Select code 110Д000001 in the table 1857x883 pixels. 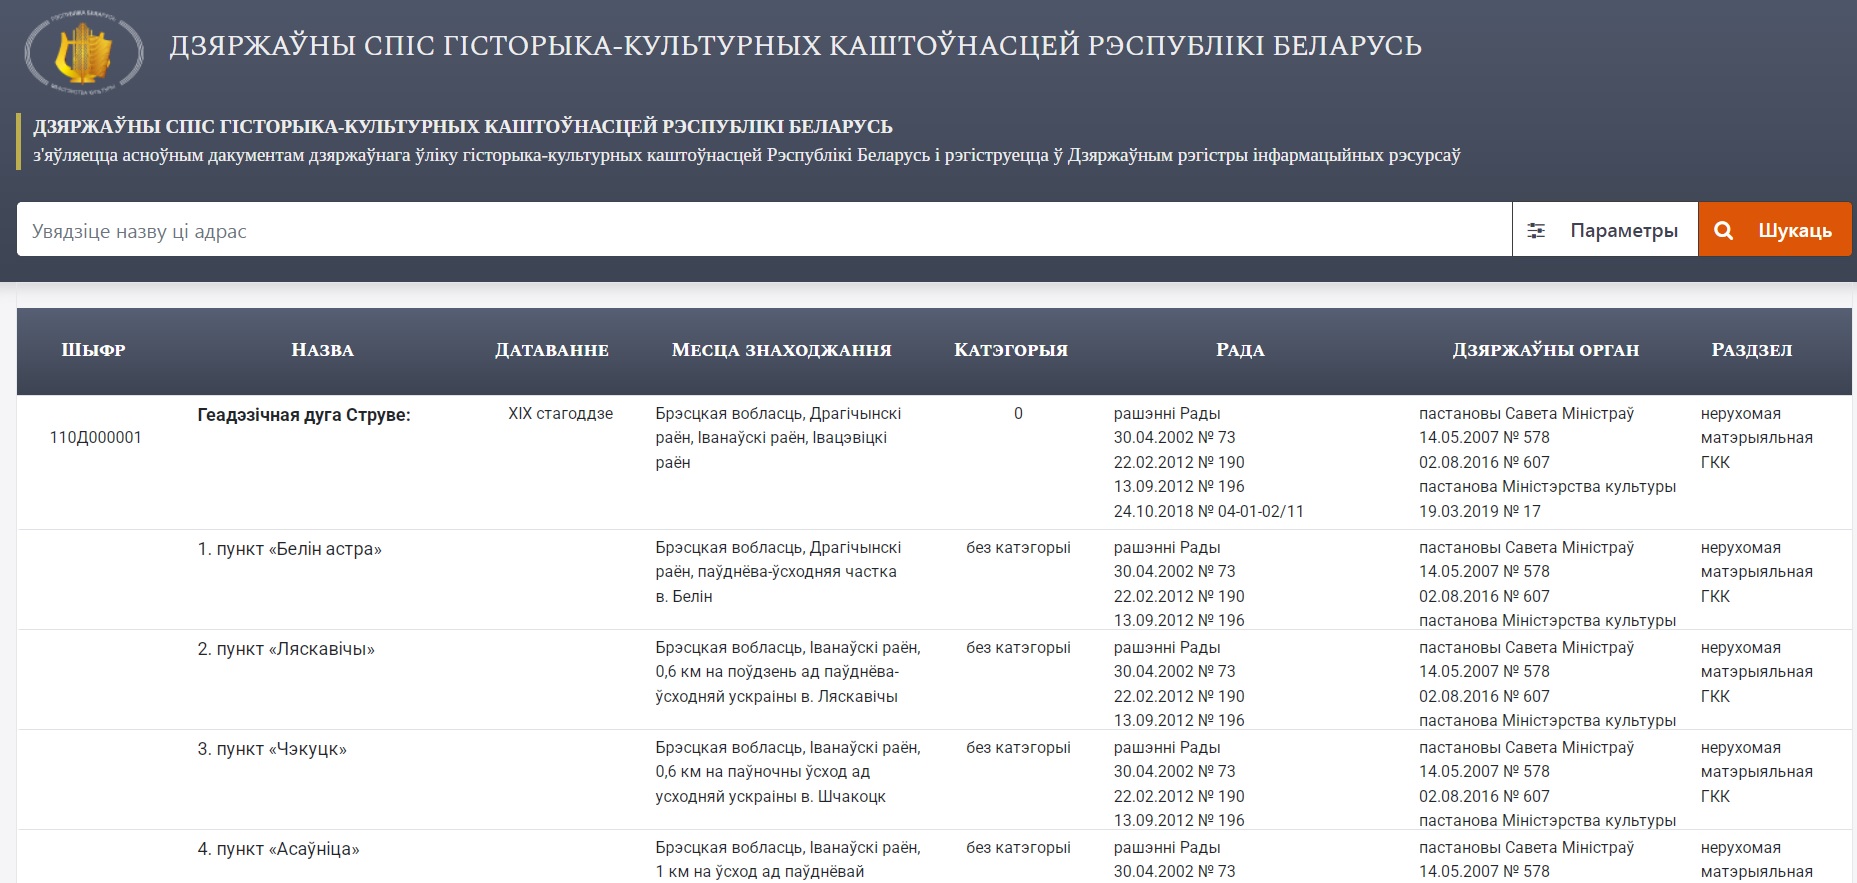point(96,438)
